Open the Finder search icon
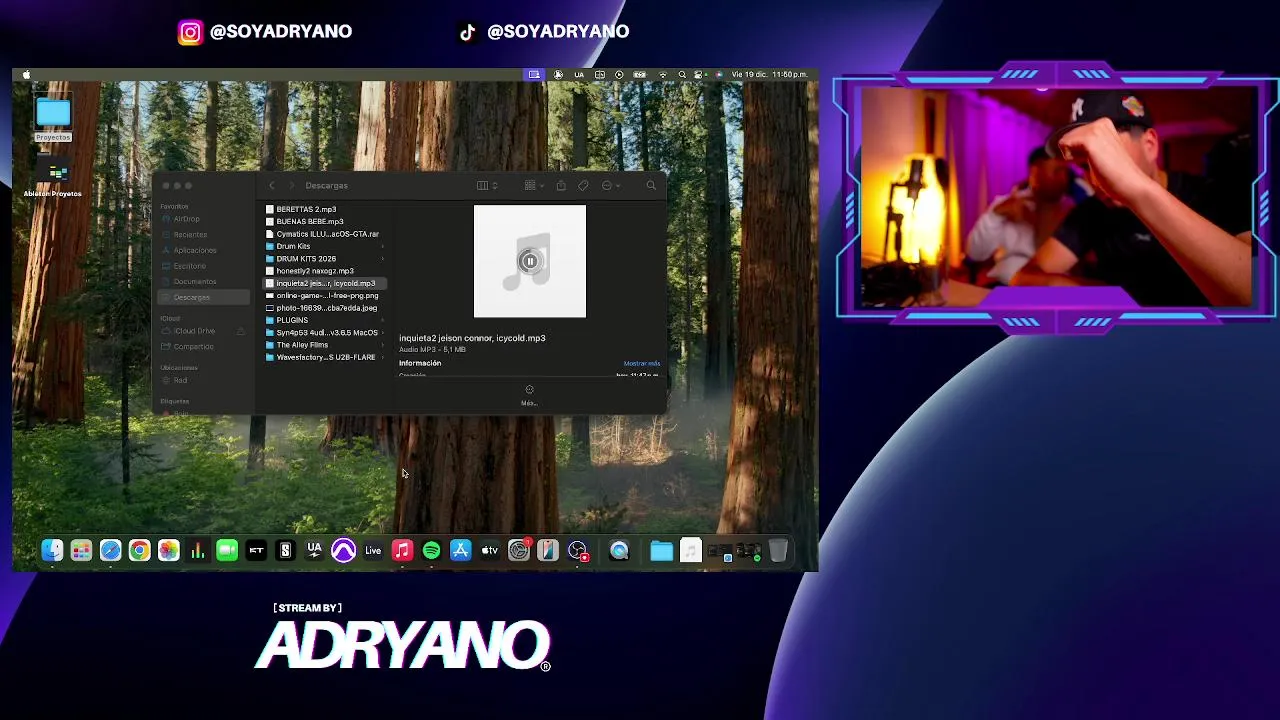The image size is (1280, 720). 651,185
